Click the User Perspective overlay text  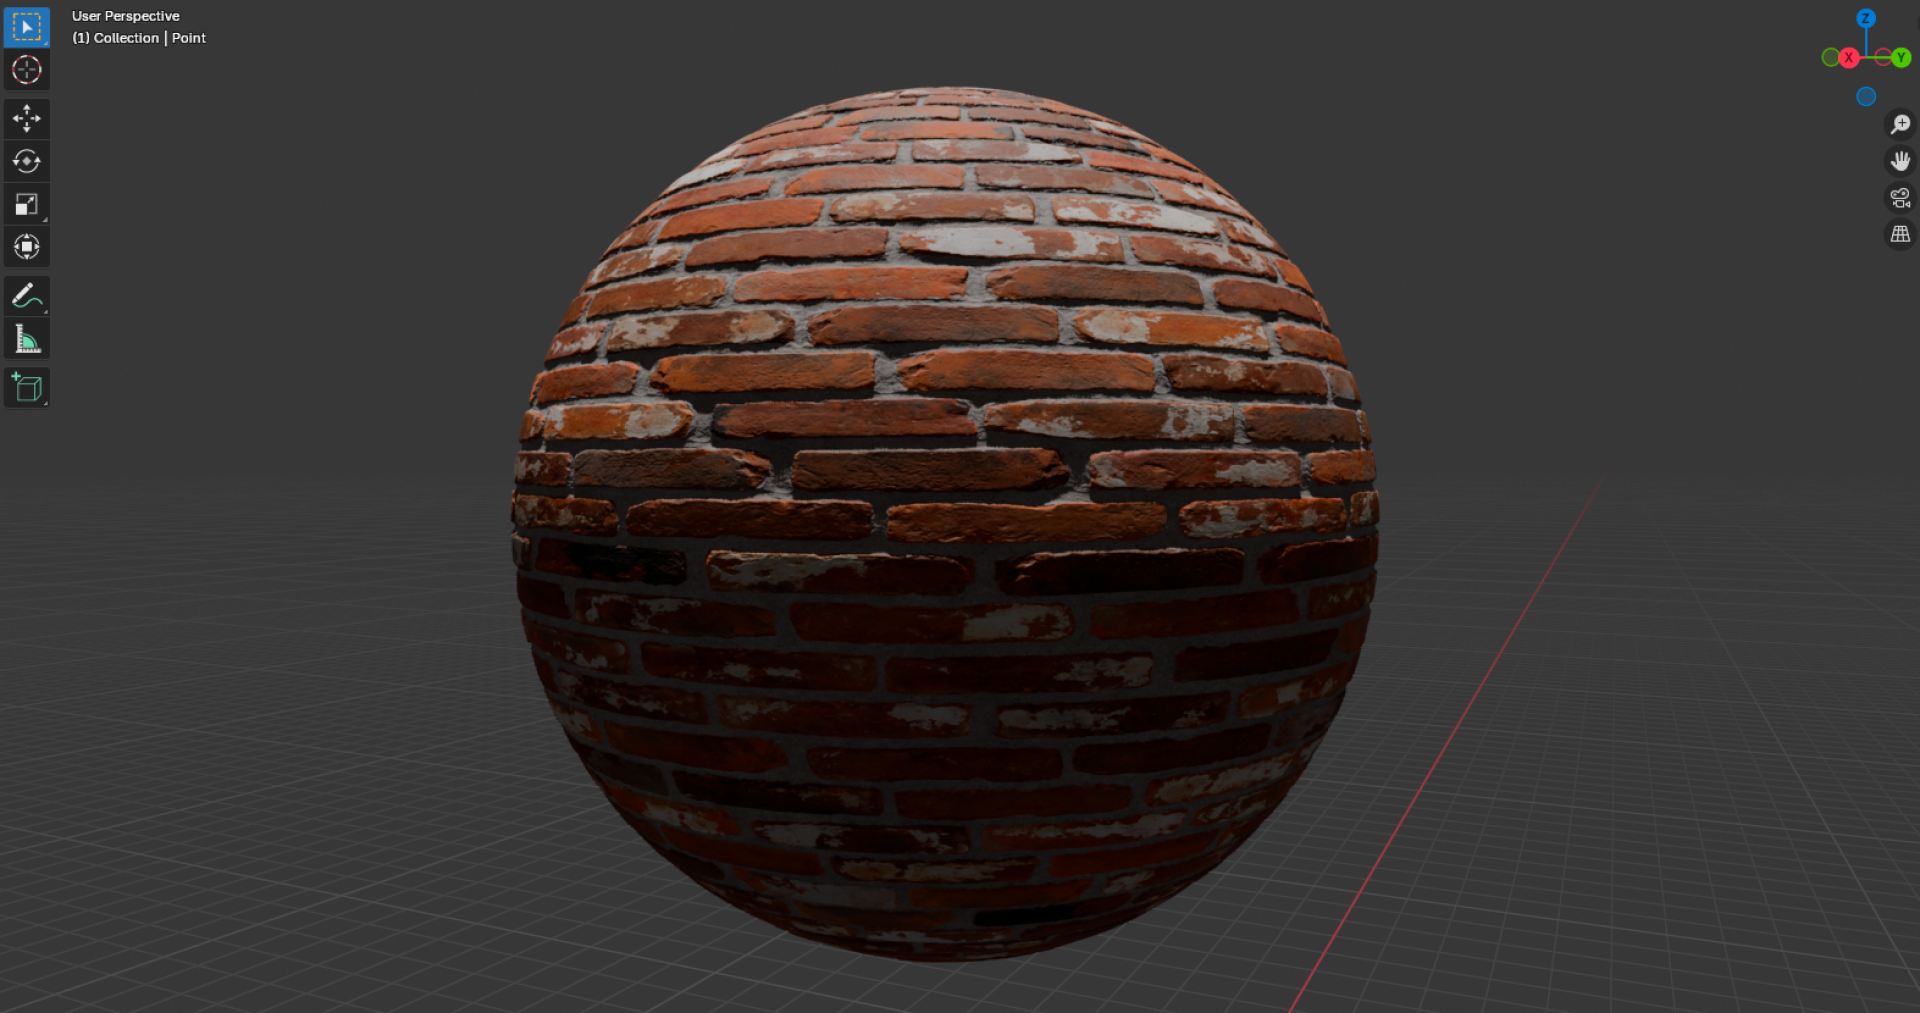tap(125, 16)
